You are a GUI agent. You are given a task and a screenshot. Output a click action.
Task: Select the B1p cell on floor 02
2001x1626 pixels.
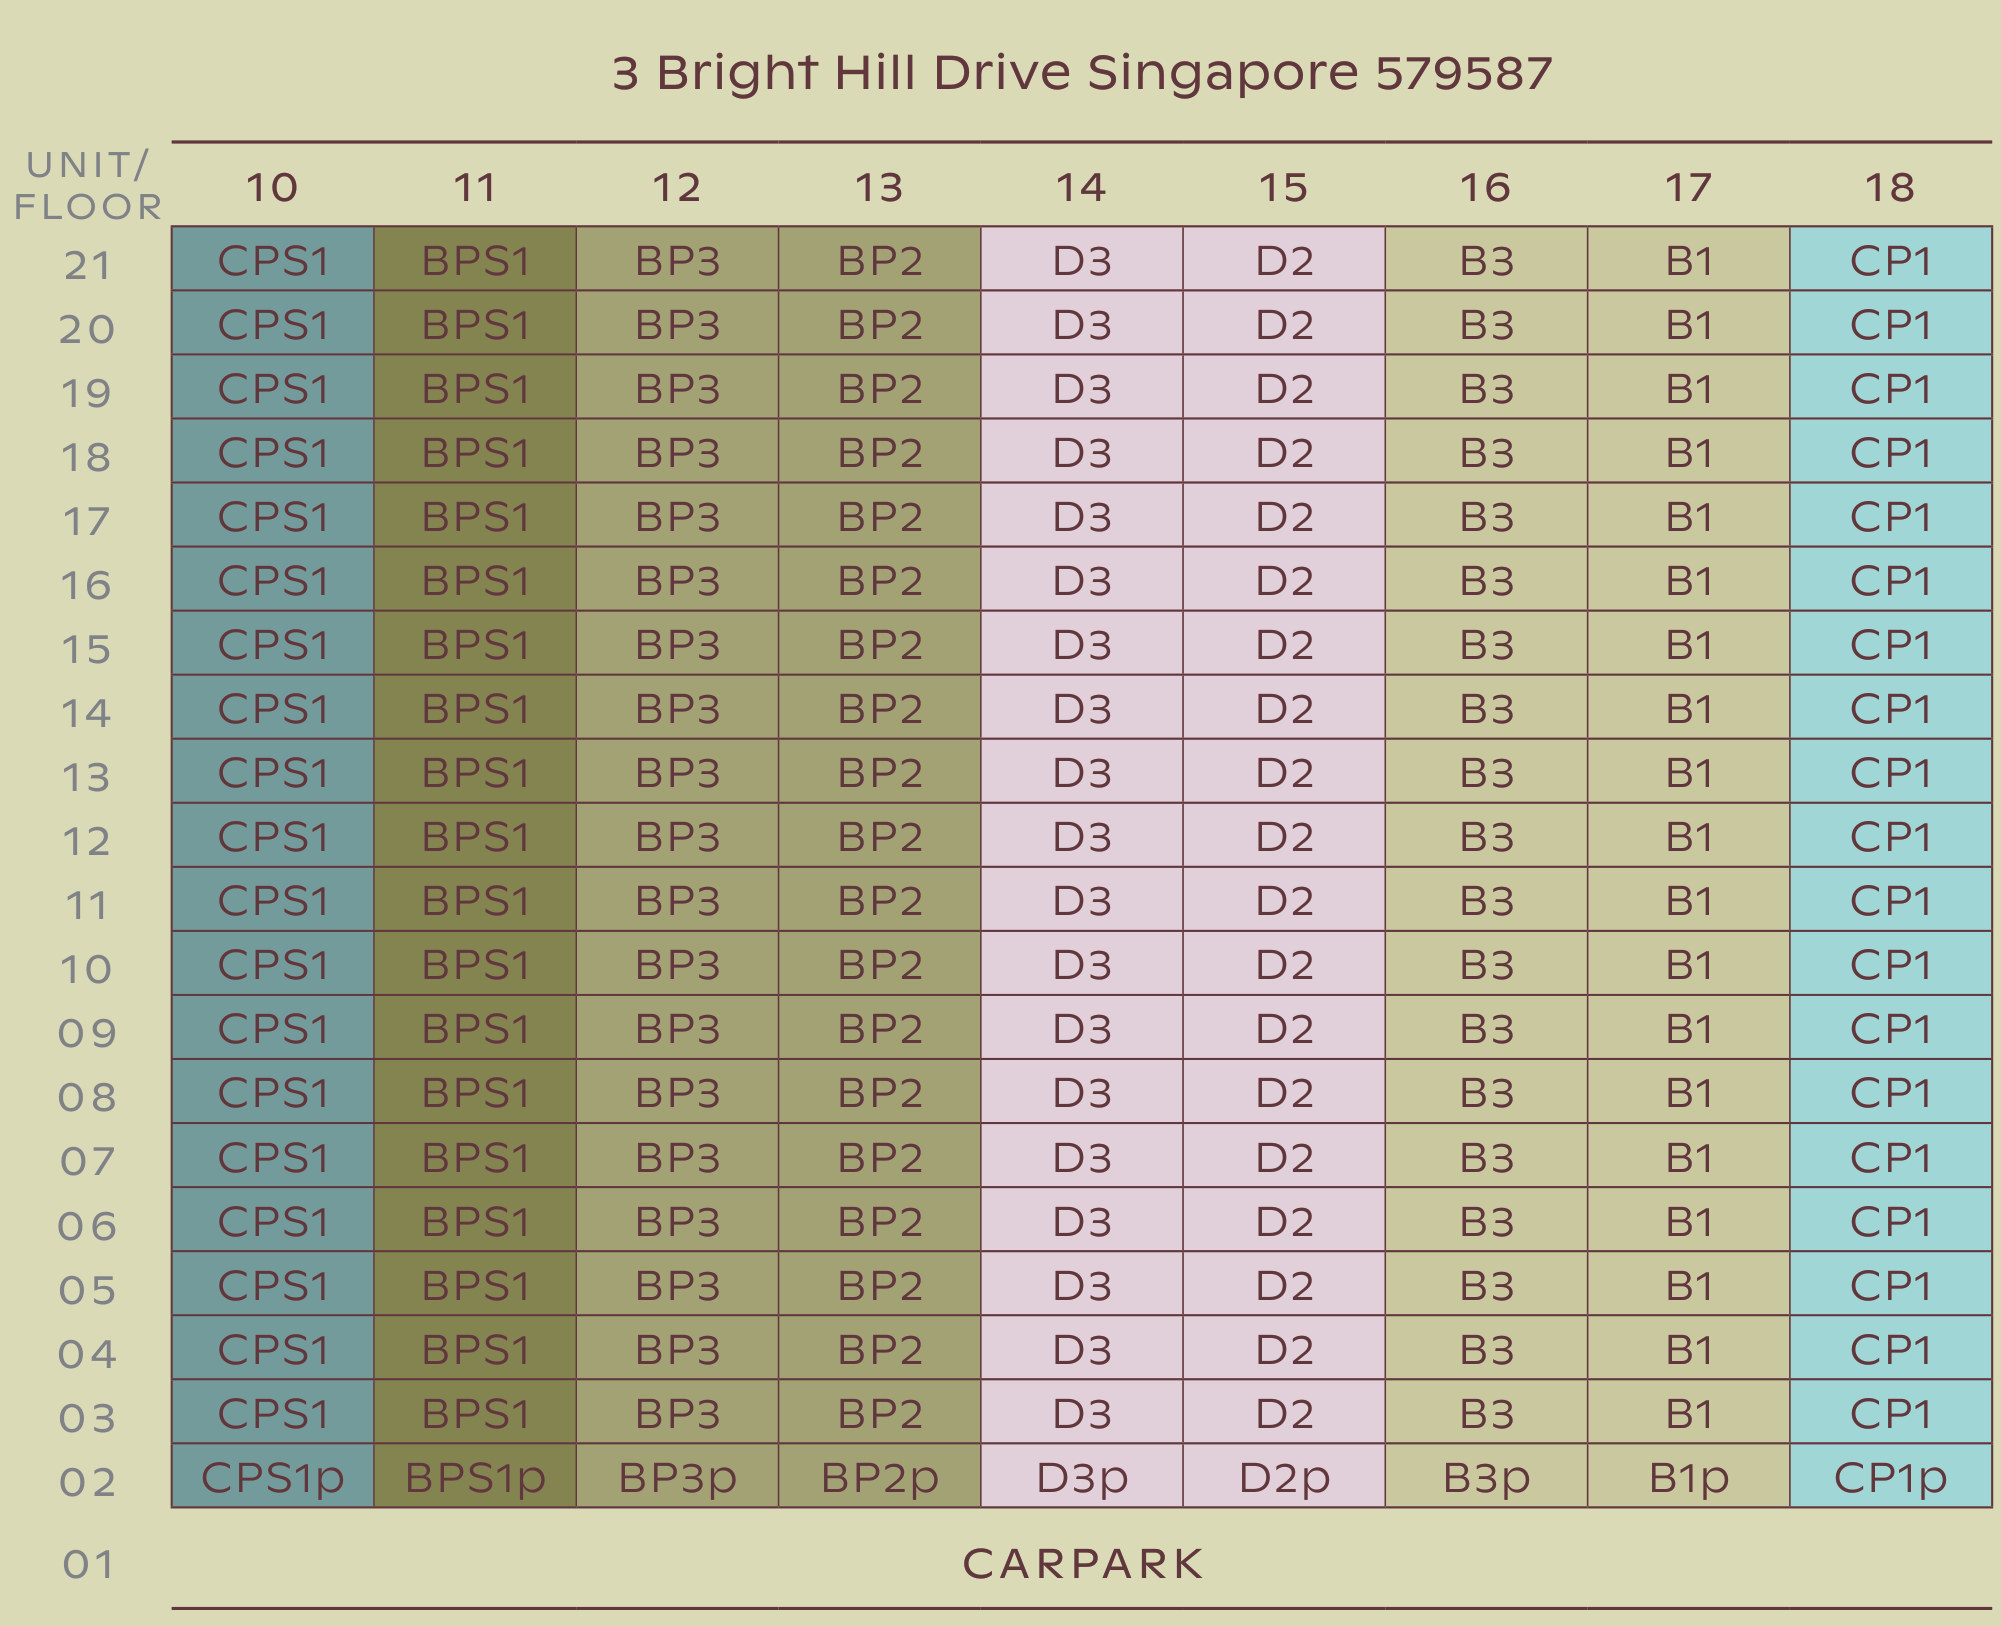tap(1689, 1475)
